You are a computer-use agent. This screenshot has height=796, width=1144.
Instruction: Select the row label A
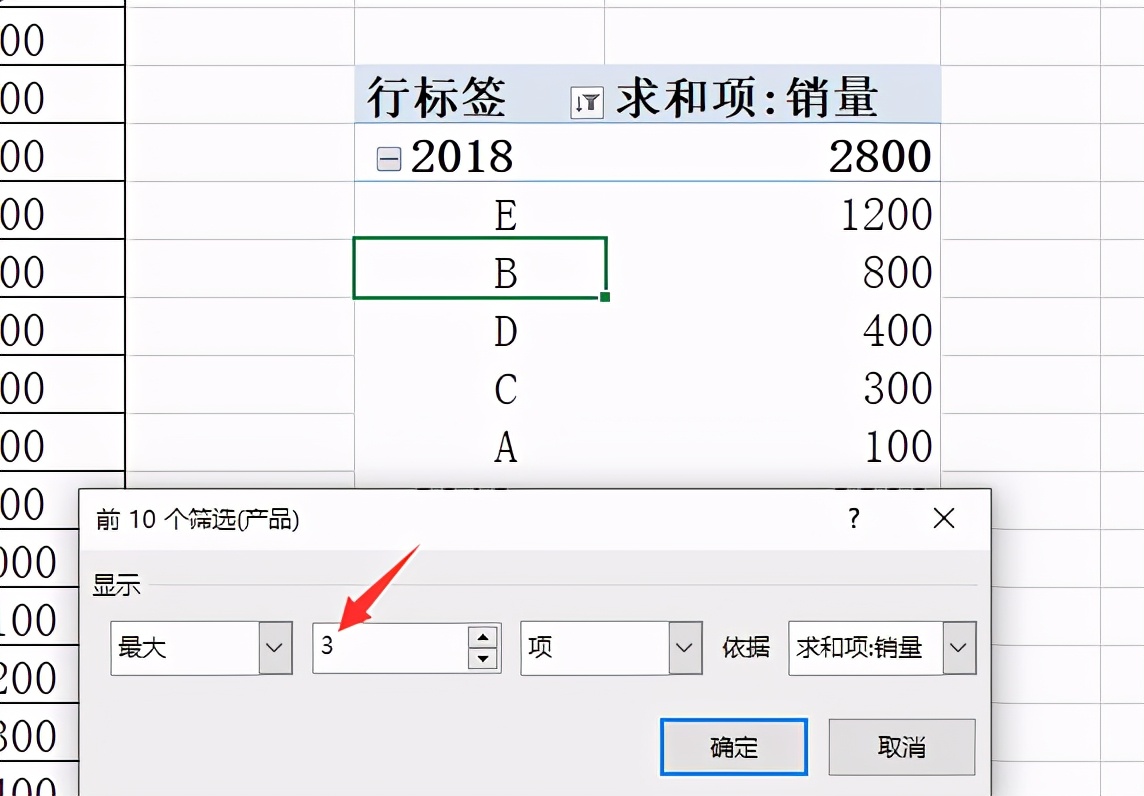tap(506, 447)
